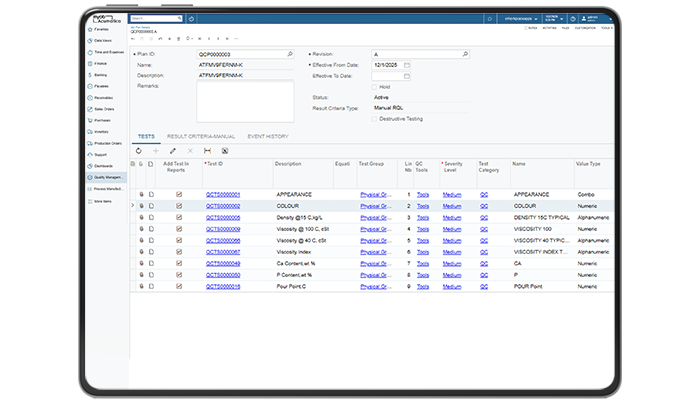Switch to the Tests tab
700x403 pixels.
[146, 137]
